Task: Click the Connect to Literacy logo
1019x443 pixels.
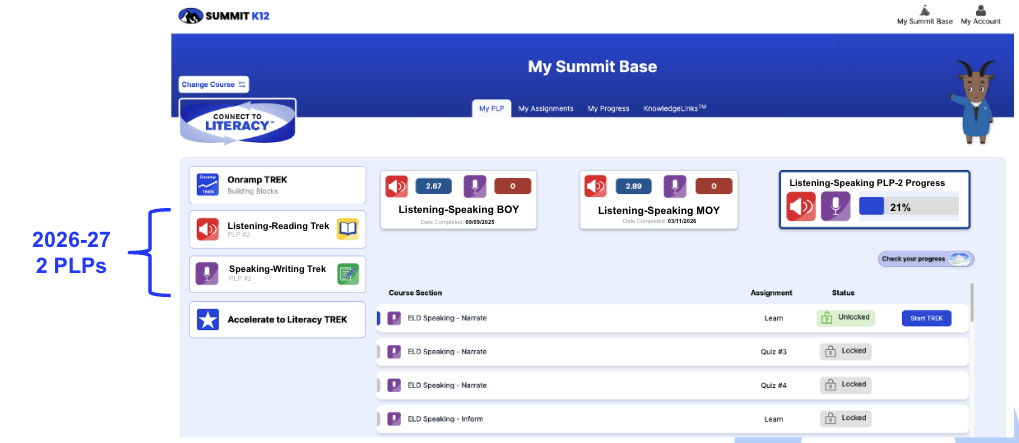Action: [237, 121]
